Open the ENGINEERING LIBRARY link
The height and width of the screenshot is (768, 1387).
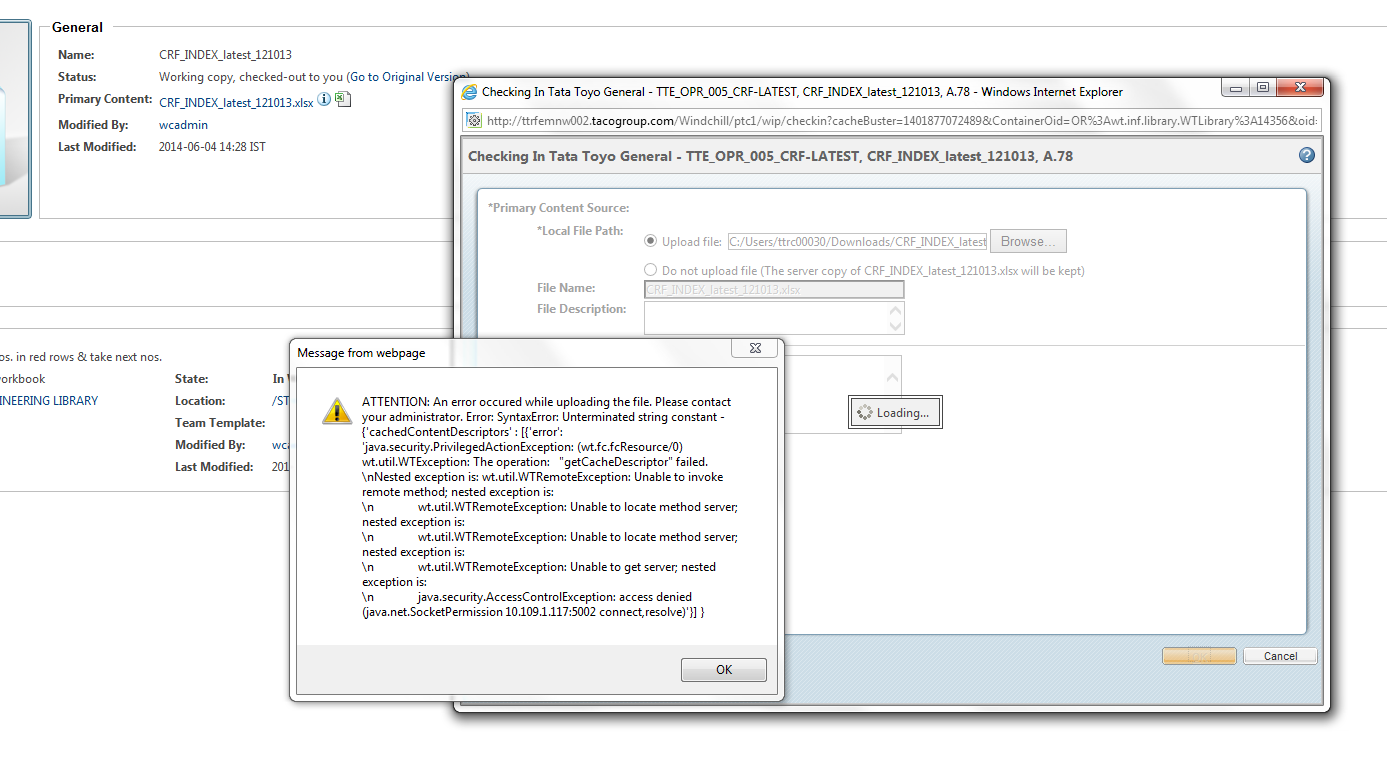49,401
